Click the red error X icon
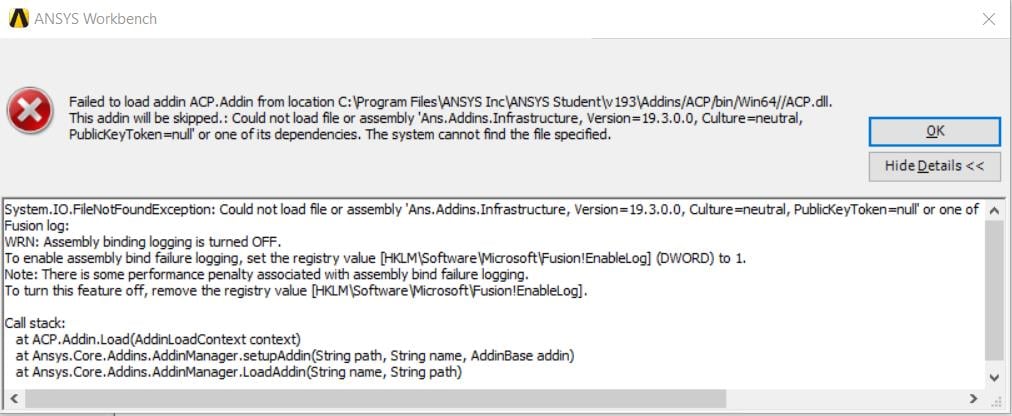Image resolution: width=1012 pixels, height=416 pixels. [31, 109]
